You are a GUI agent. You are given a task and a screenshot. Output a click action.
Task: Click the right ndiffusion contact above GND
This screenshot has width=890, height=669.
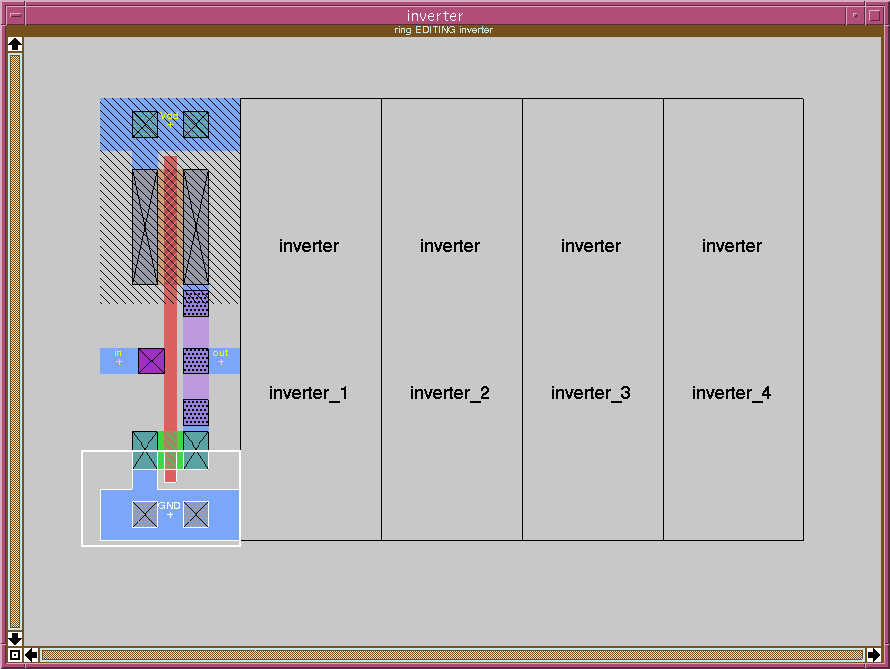click(x=196, y=450)
